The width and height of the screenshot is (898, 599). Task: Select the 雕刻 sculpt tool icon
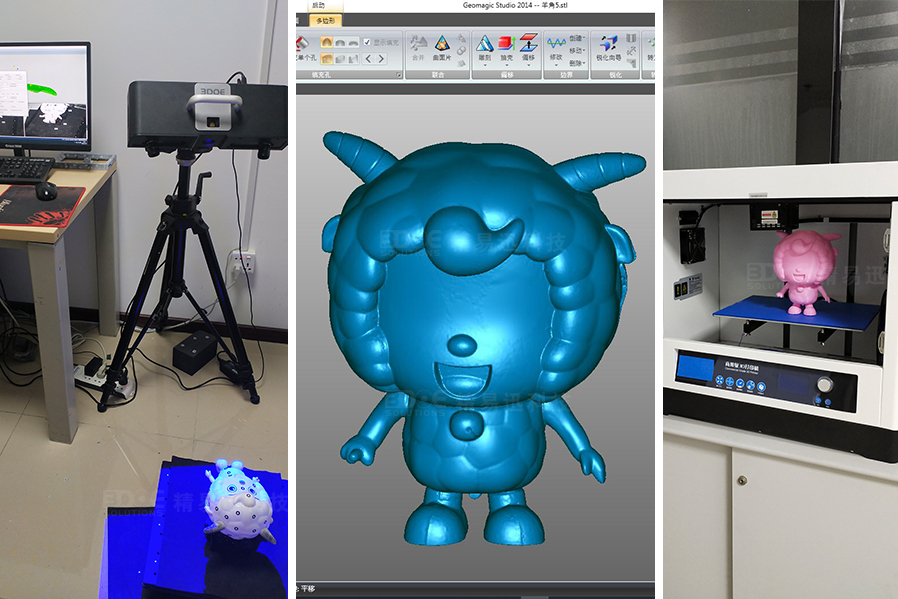(x=484, y=46)
